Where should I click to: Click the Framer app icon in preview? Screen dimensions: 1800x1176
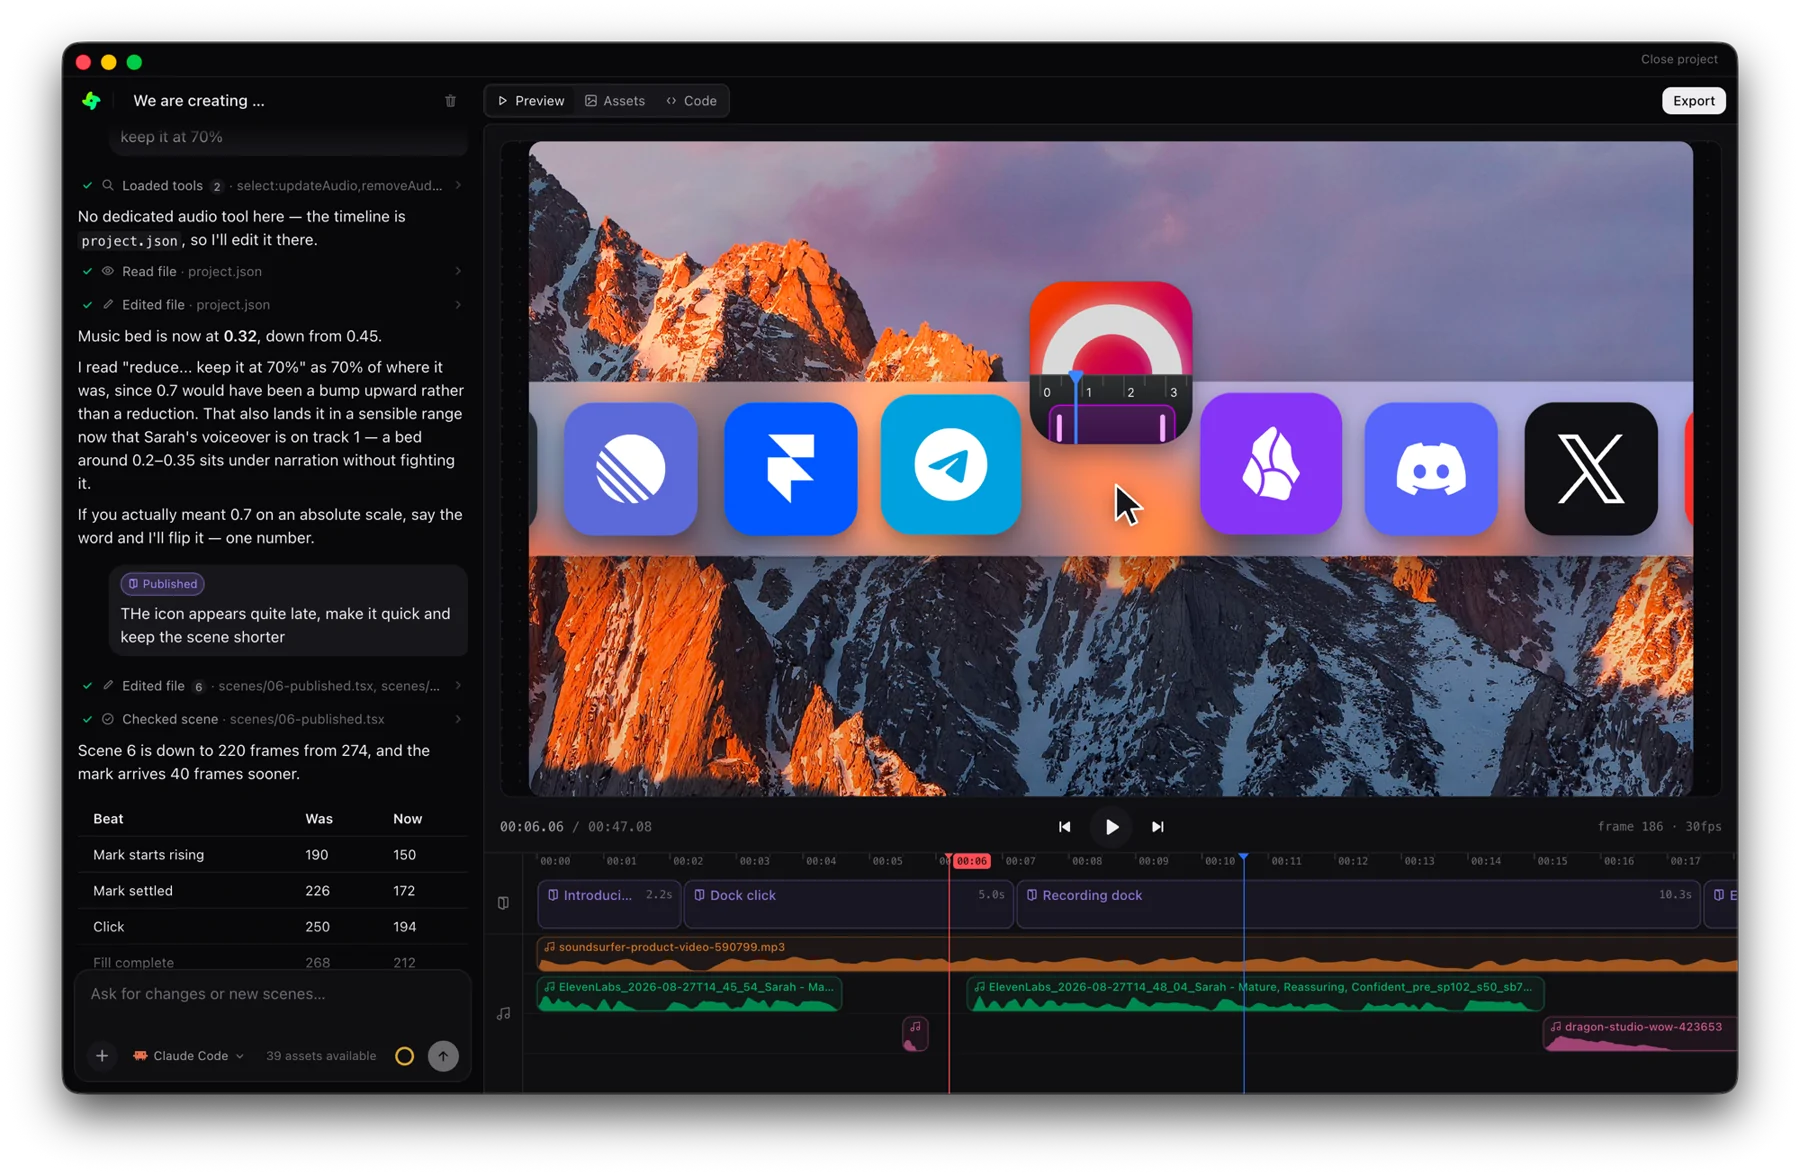coord(790,469)
